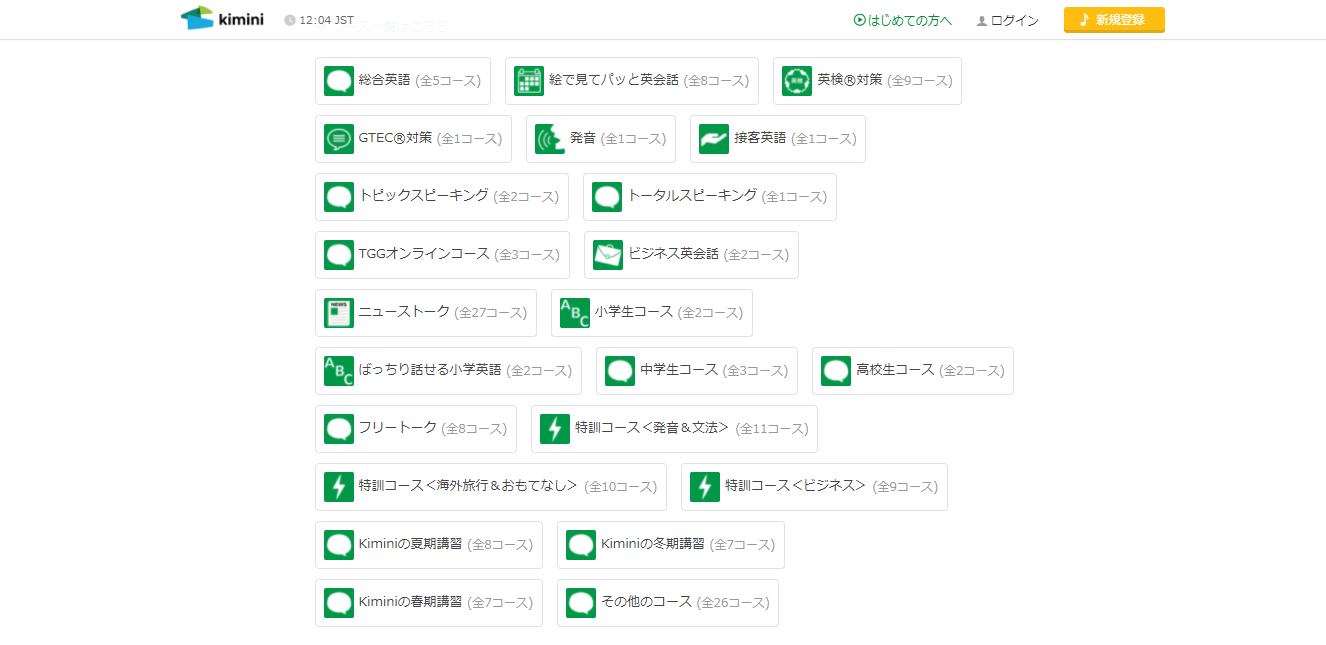Select the 高校生コース category

click(913, 371)
